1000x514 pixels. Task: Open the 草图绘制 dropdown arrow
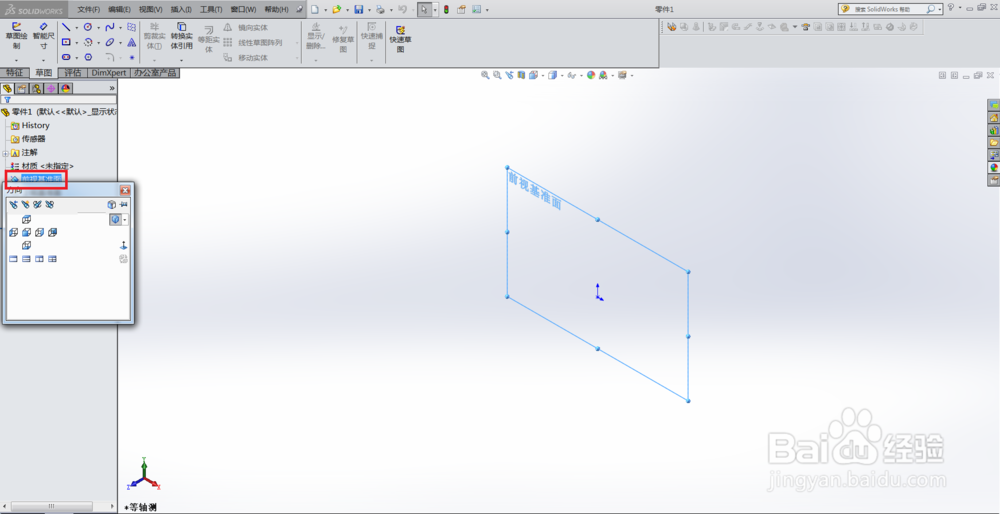click(x=16, y=61)
